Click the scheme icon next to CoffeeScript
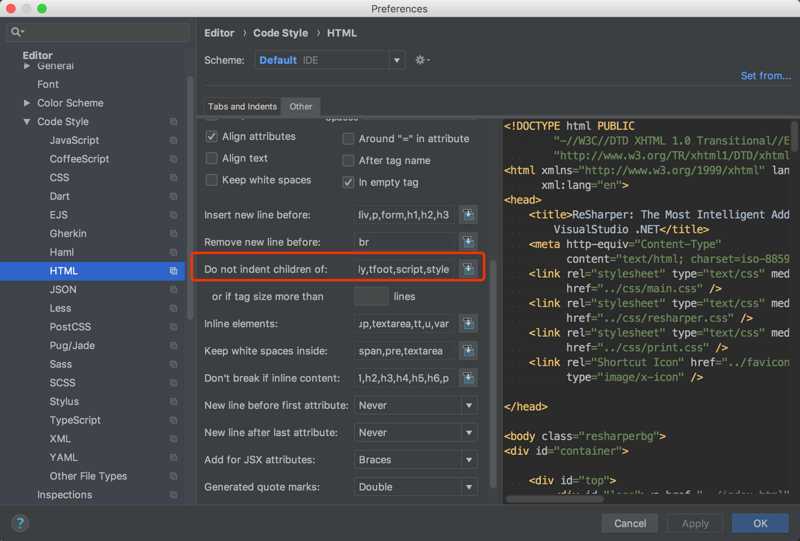This screenshot has height=541, width=800. pos(173,159)
